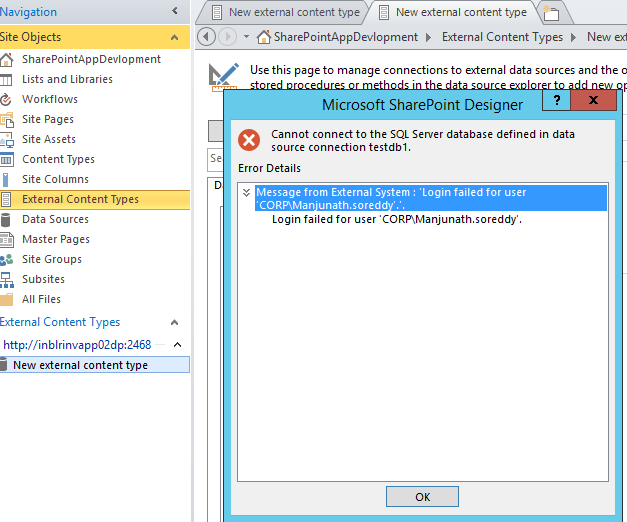The image size is (627, 522).
Task: Click the Data Sources cylinder icon
Action: (5, 220)
